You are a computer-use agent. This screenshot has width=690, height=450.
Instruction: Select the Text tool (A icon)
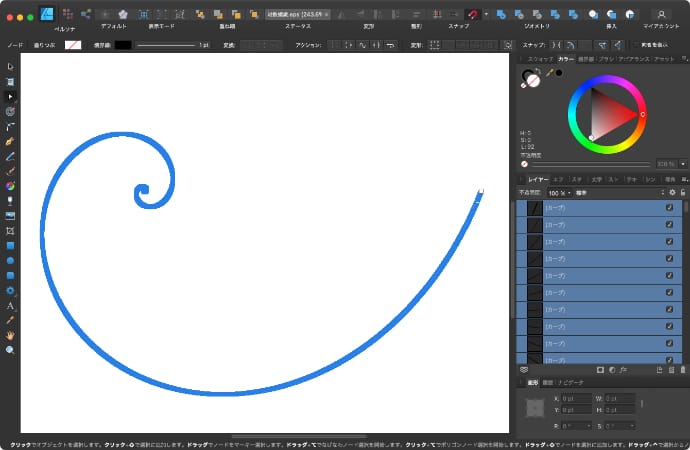click(10, 306)
